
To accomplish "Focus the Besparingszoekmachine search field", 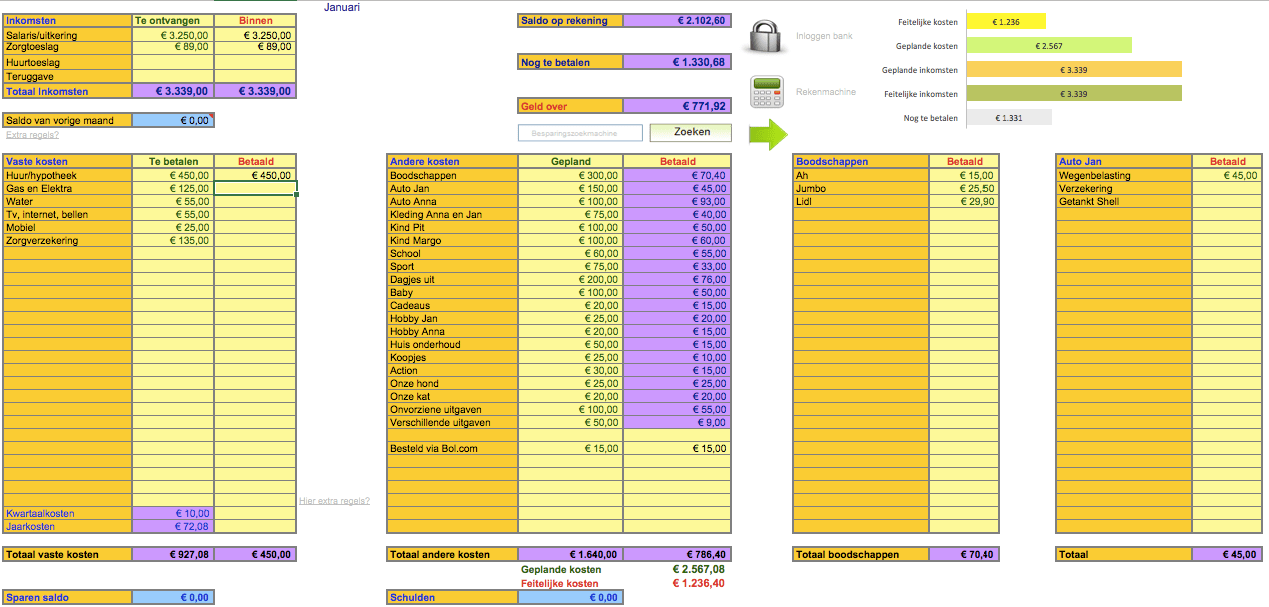I will click(x=581, y=133).
